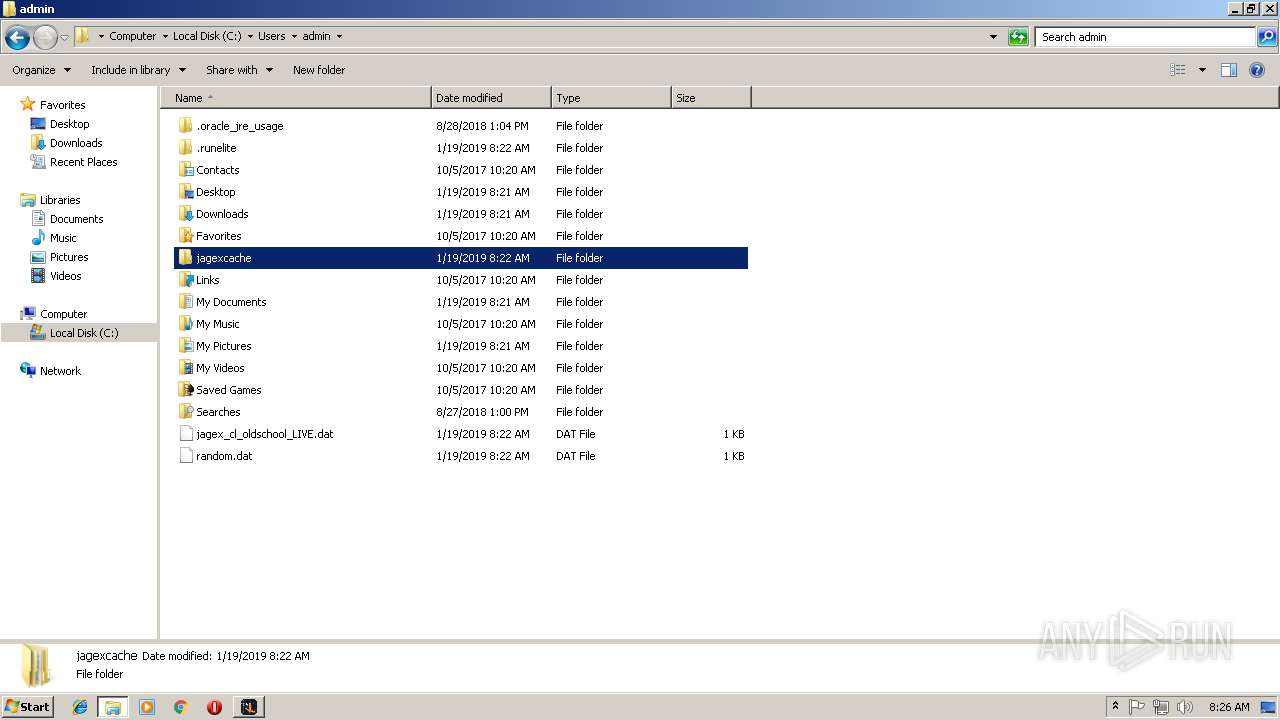Go back with the Back arrow button

(17, 37)
